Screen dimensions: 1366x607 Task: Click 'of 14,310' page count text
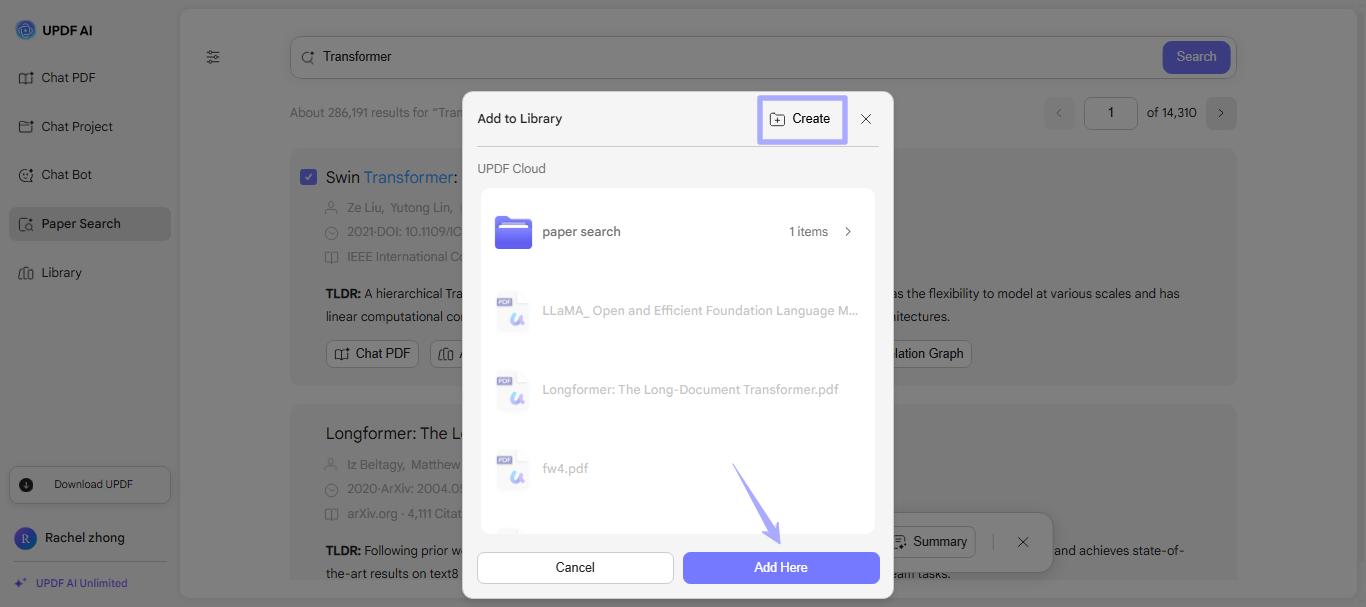[1171, 113]
